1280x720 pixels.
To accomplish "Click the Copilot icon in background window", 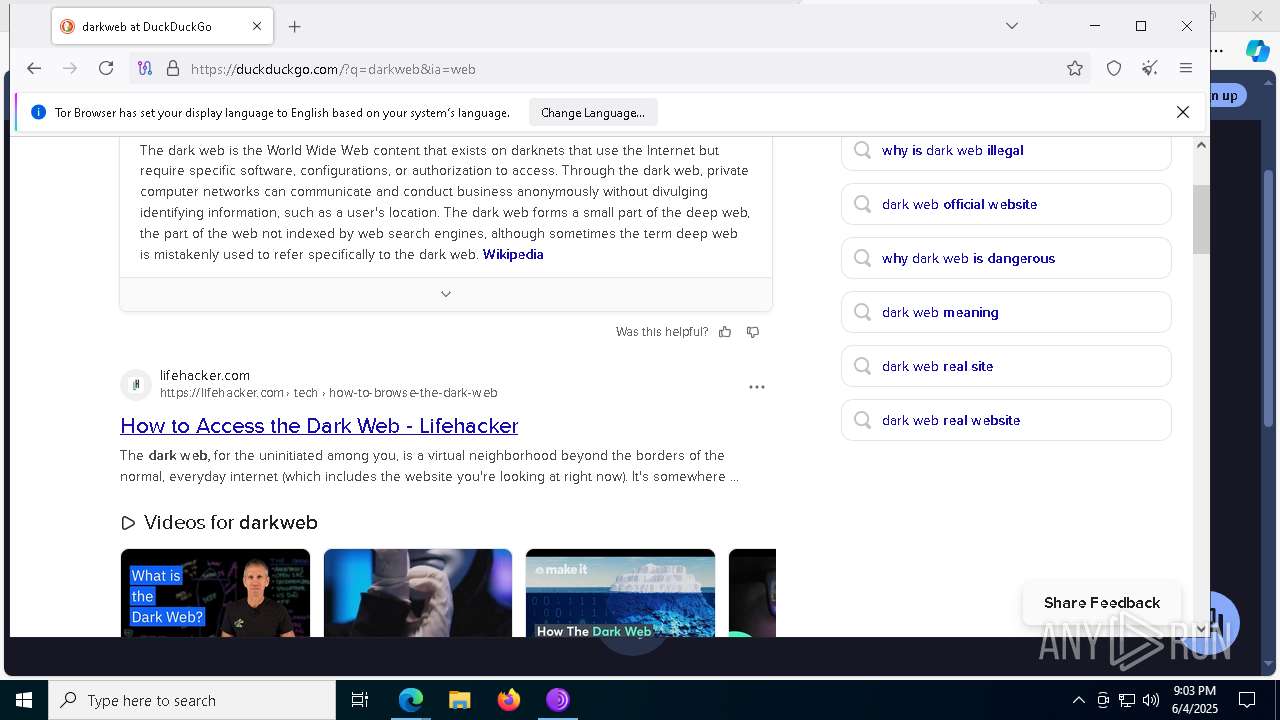I will tap(1257, 51).
